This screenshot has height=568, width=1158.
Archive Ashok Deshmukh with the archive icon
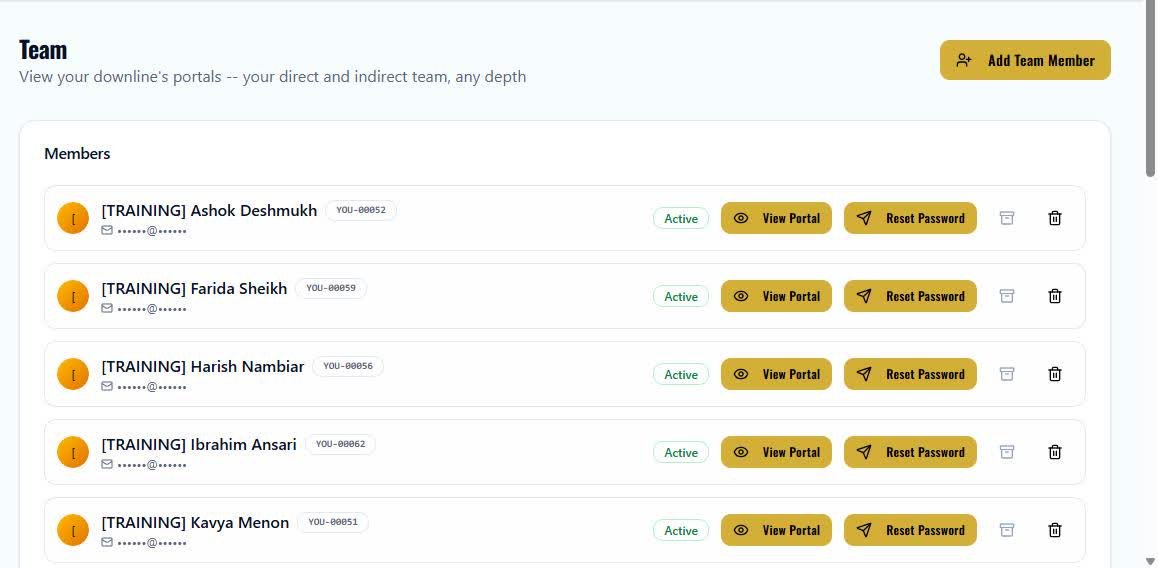click(x=1007, y=218)
